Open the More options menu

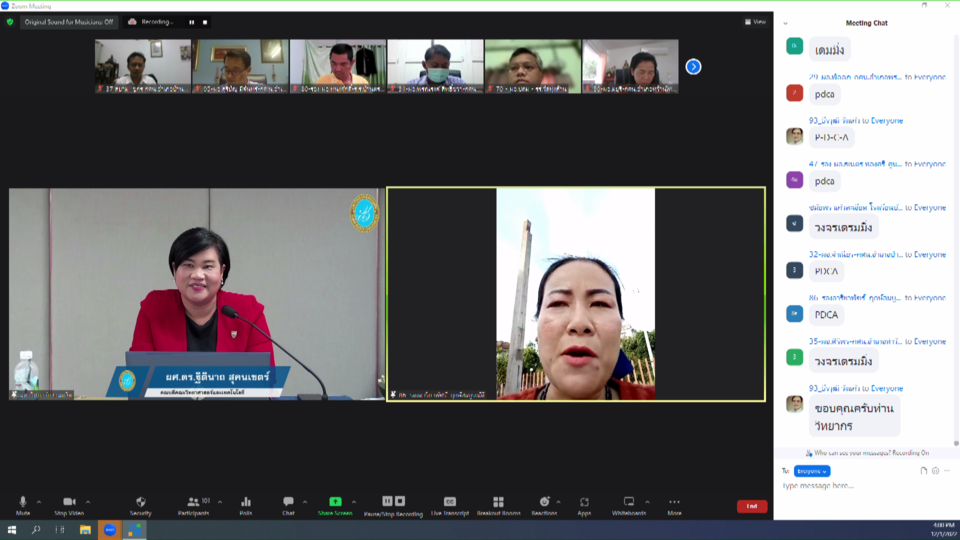coord(674,506)
